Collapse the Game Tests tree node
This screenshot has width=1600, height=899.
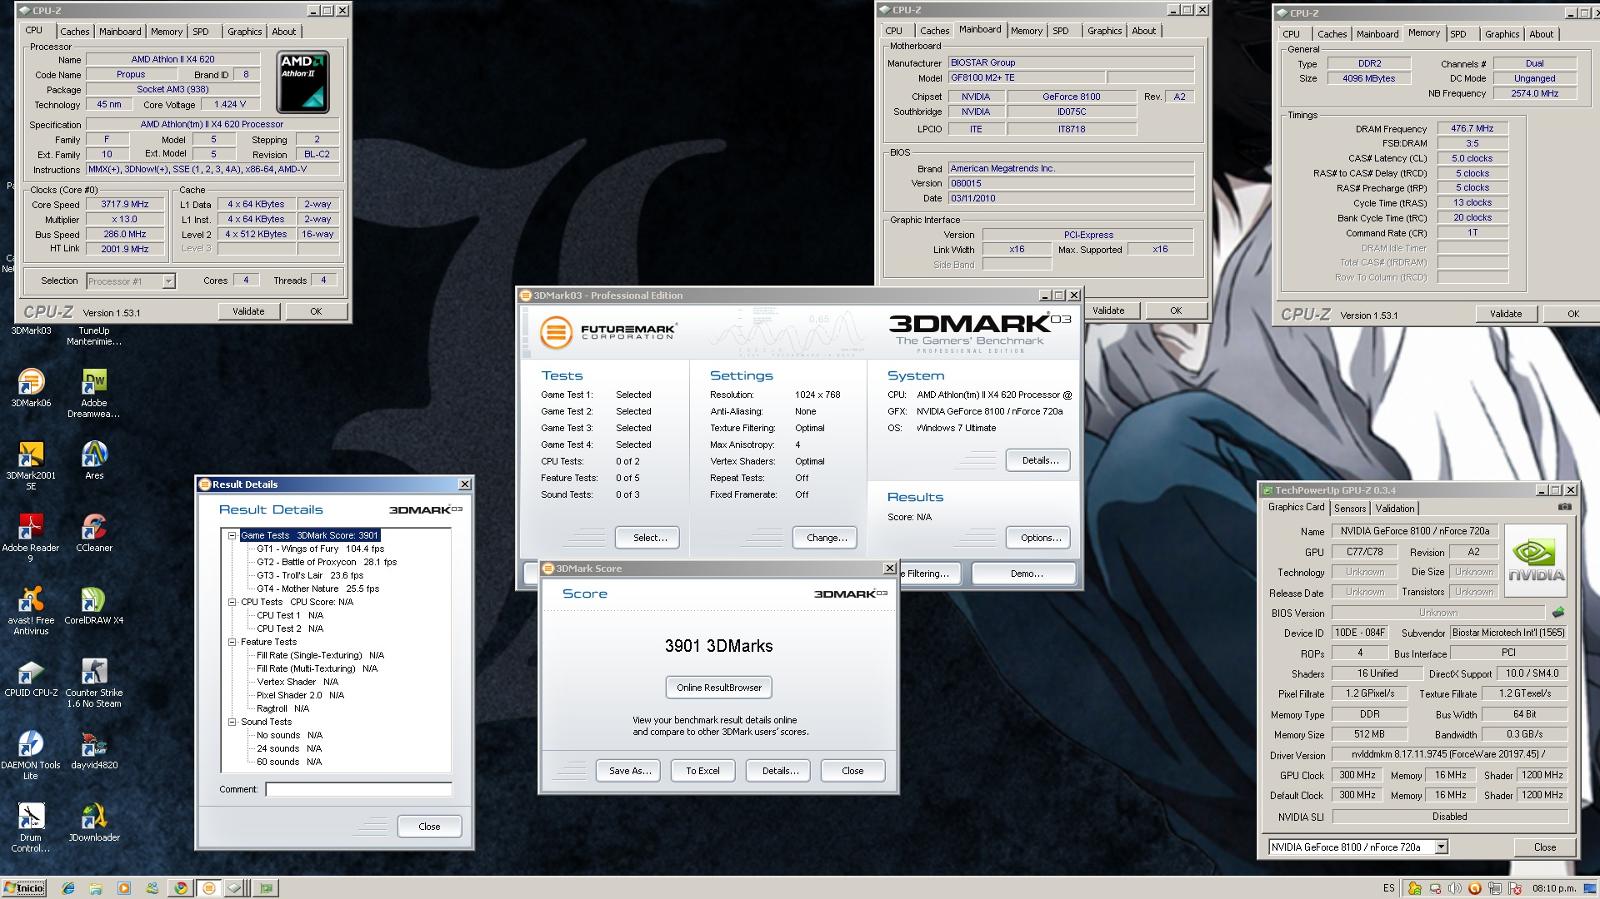[x=232, y=535]
